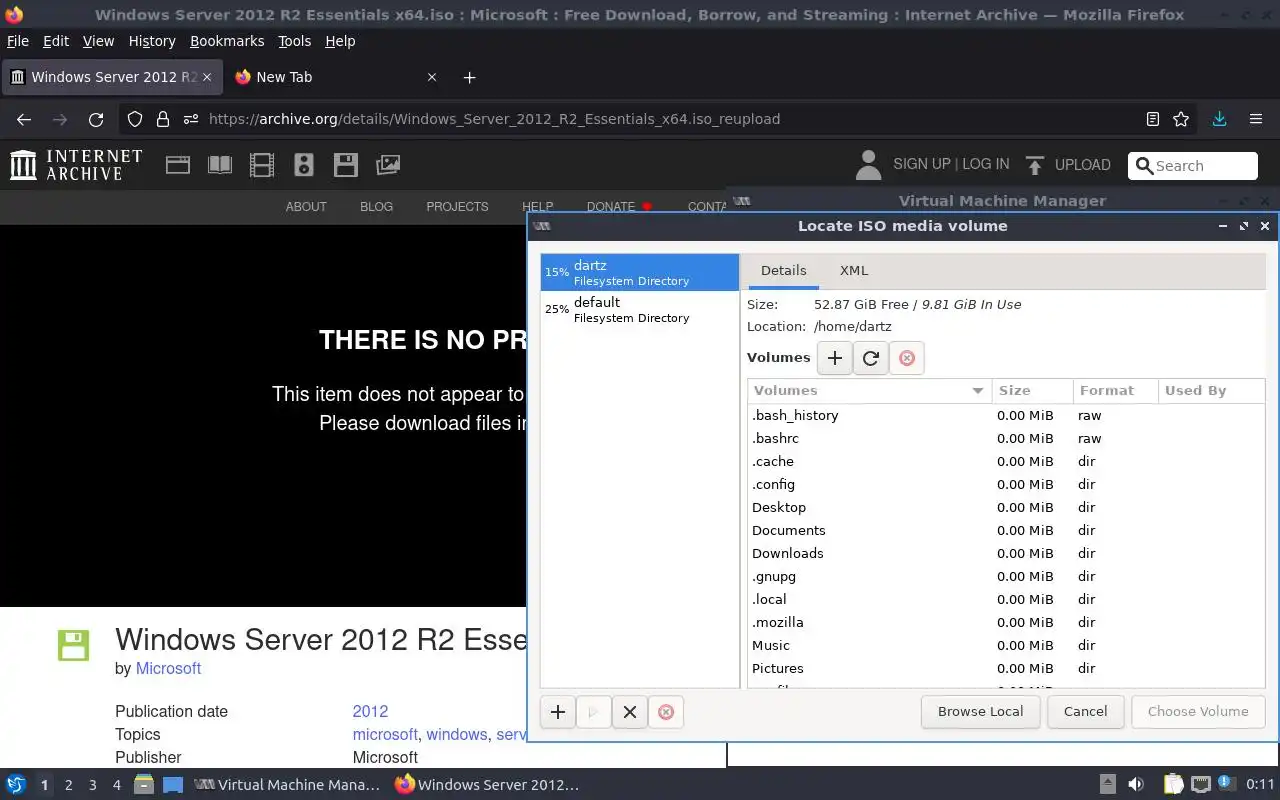1280x800 pixels.
Task: Click Internet Archive search field
Action: pyautogui.click(x=1193, y=166)
